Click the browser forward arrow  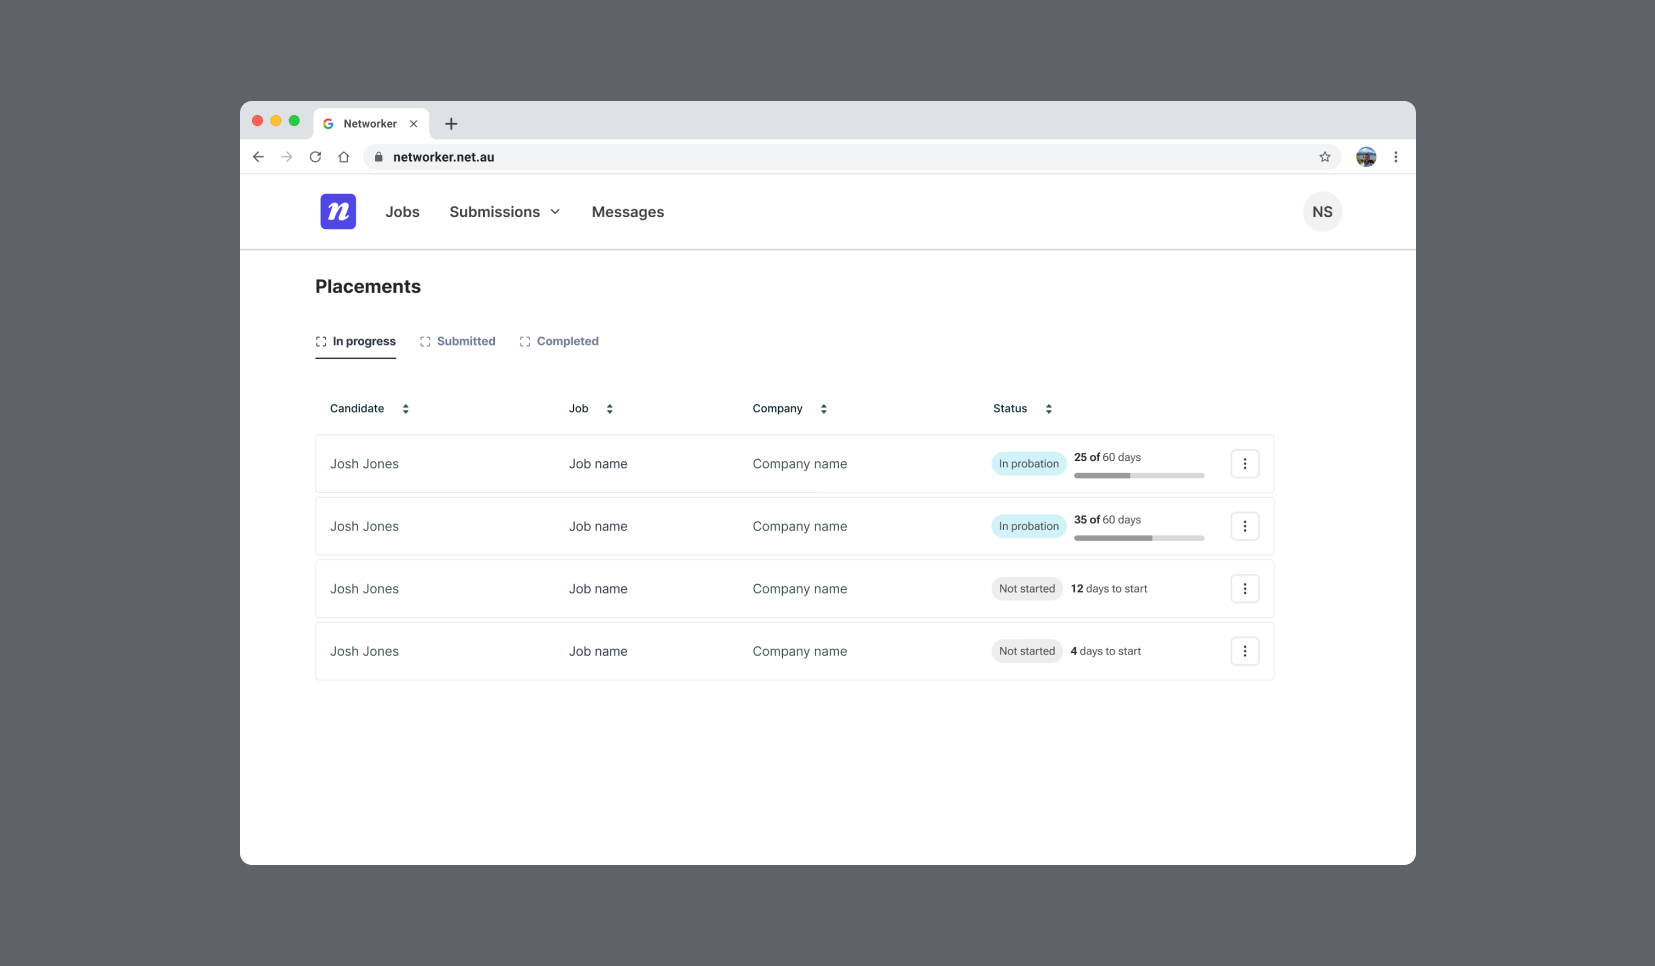[x=287, y=157]
